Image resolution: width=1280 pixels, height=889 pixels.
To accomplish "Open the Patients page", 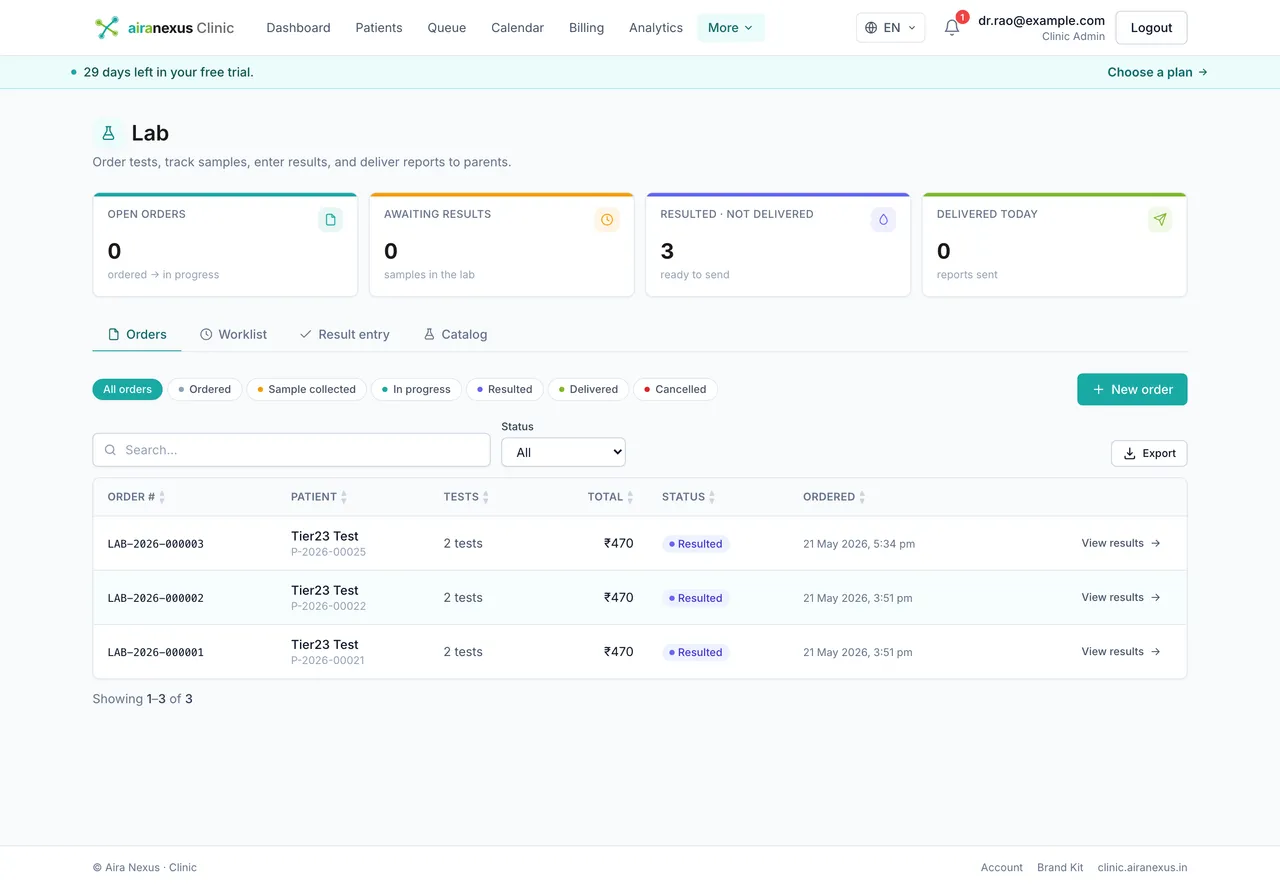I will [379, 28].
